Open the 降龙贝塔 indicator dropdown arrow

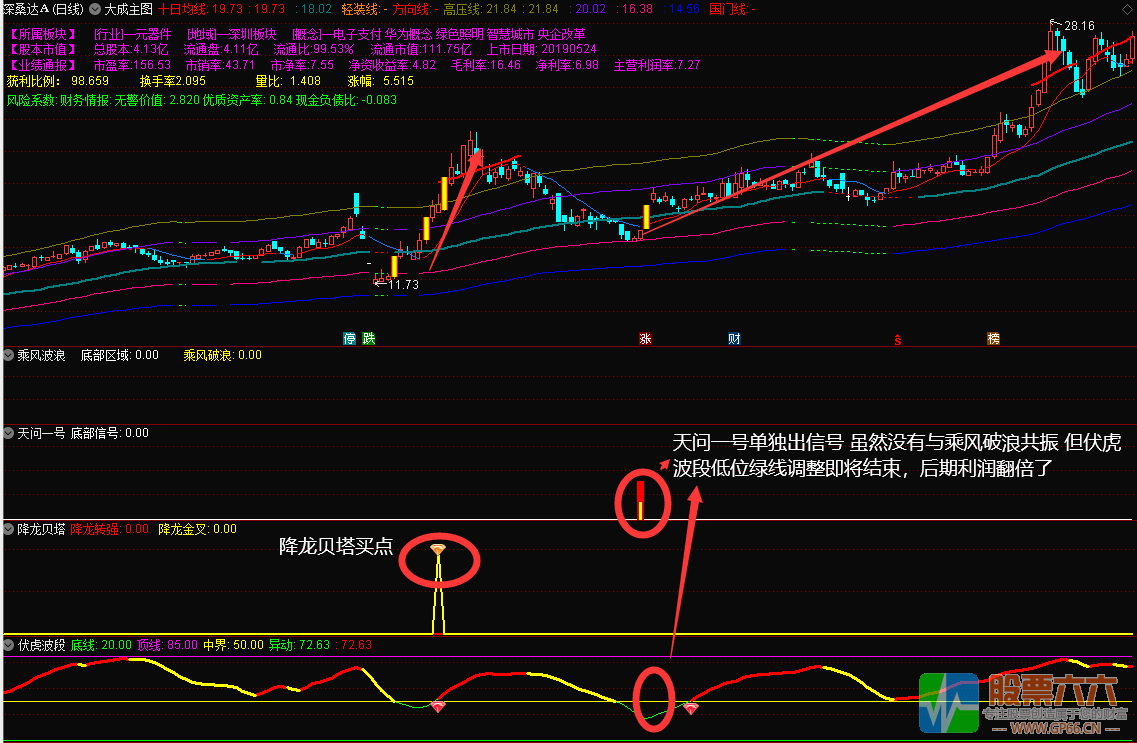coord(9,529)
